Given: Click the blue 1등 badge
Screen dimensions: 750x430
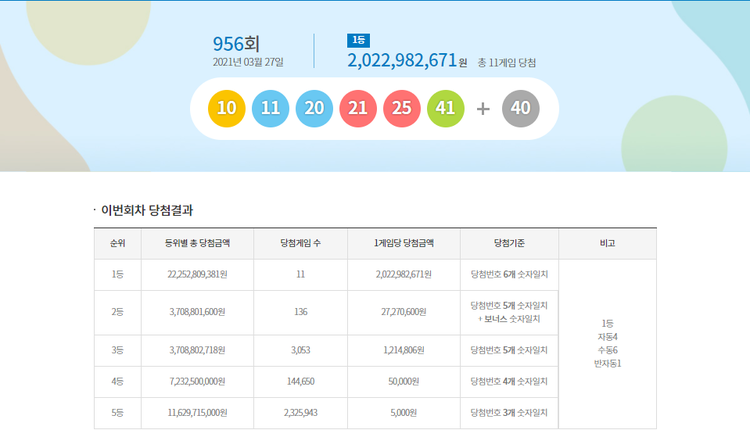Looking at the screenshot, I should (x=358, y=40).
